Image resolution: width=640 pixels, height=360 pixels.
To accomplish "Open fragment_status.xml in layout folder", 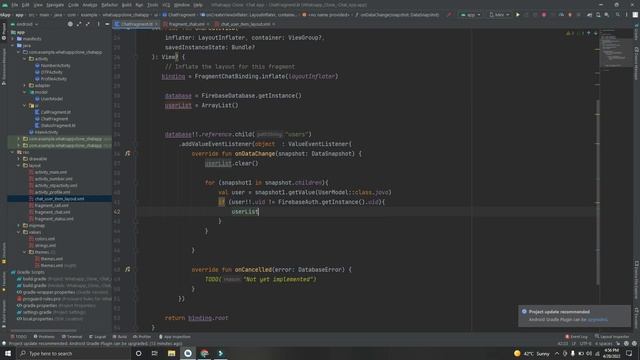I will 54,219.
